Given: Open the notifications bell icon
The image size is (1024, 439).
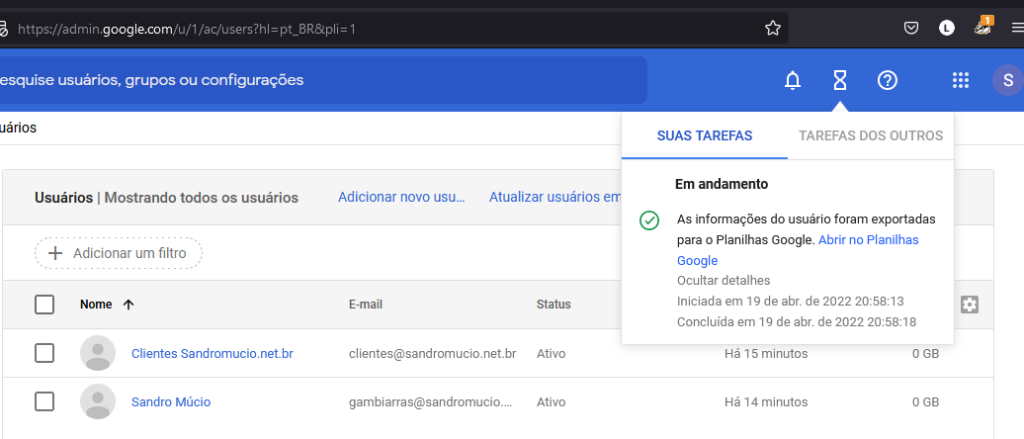Looking at the screenshot, I should pyautogui.click(x=792, y=81).
